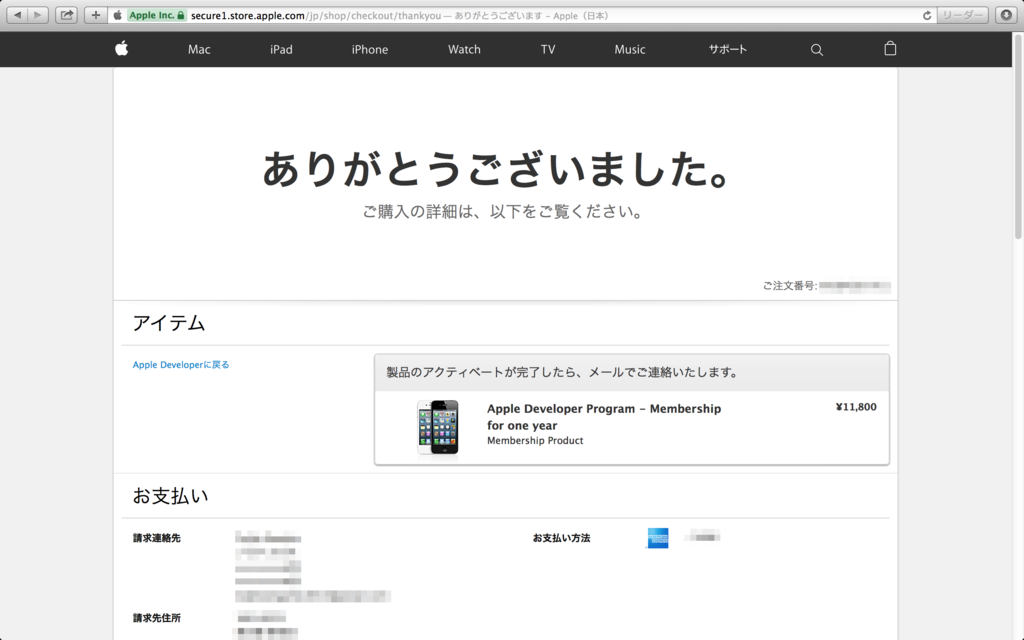
Task: Click the green Apple Inc. certificate badge
Action: [157, 15]
